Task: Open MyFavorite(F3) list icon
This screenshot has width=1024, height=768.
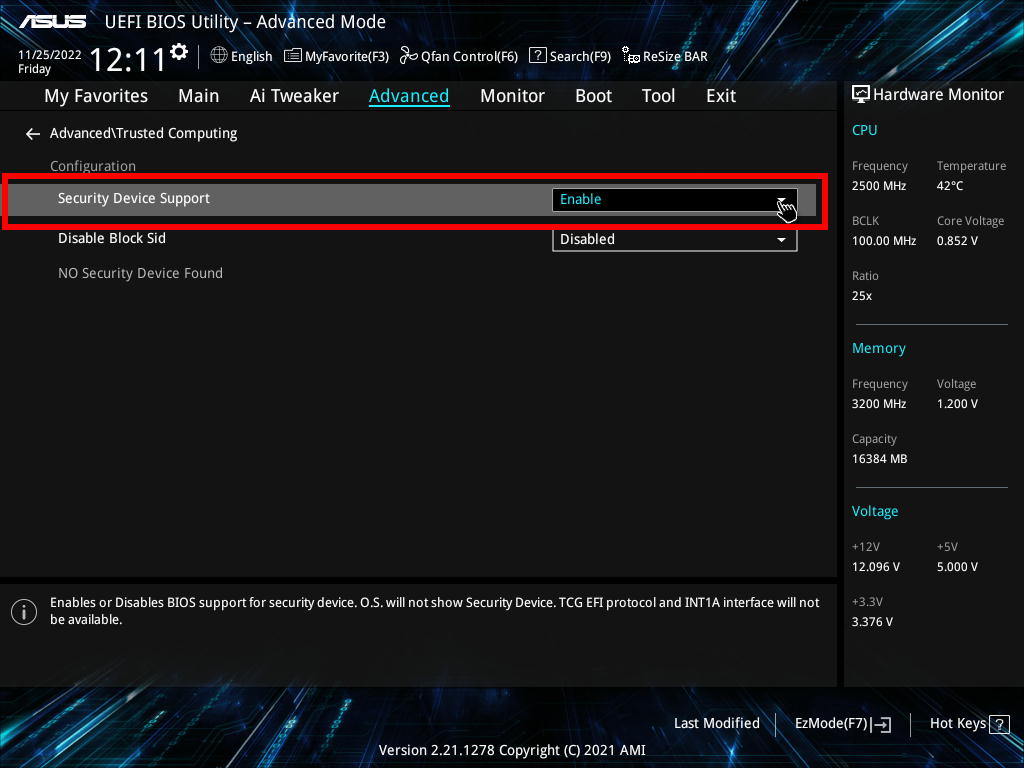Action: point(293,56)
